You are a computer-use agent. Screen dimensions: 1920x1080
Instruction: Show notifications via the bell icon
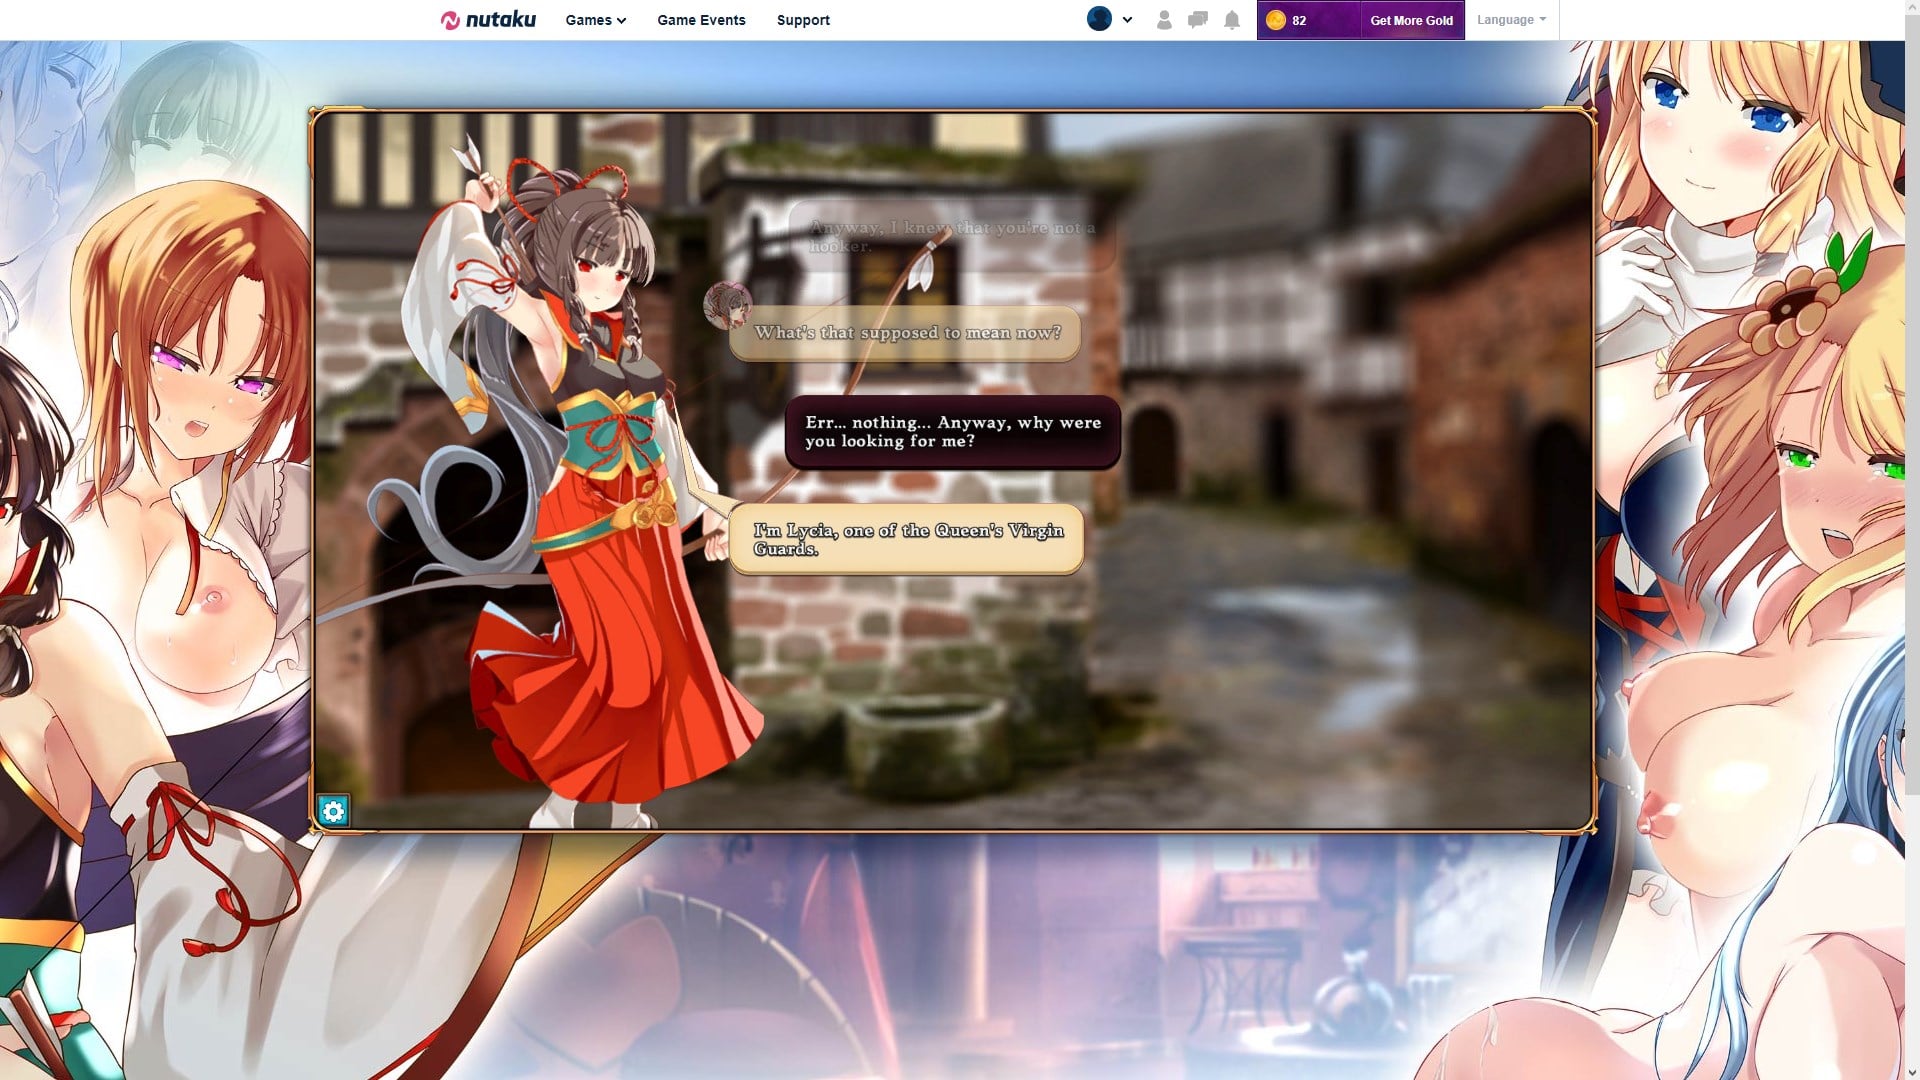(1232, 20)
